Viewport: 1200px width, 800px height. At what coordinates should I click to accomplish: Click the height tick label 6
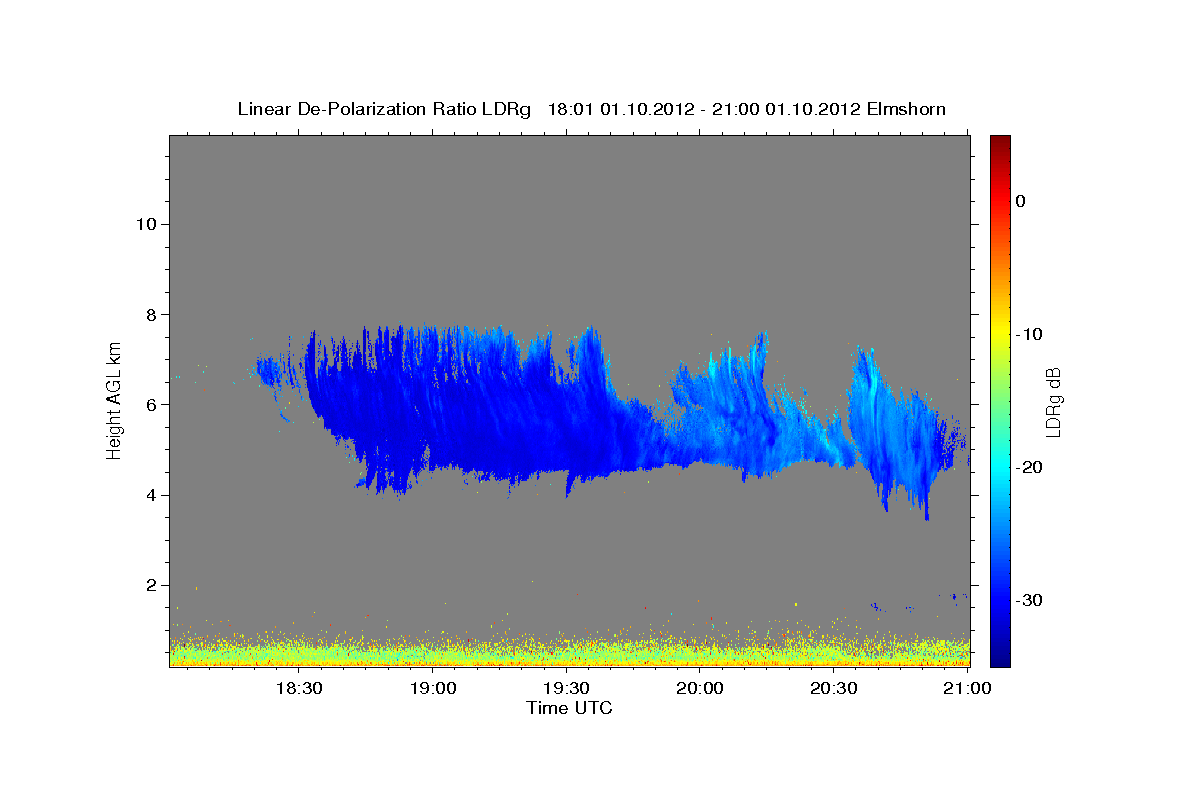click(150, 405)
